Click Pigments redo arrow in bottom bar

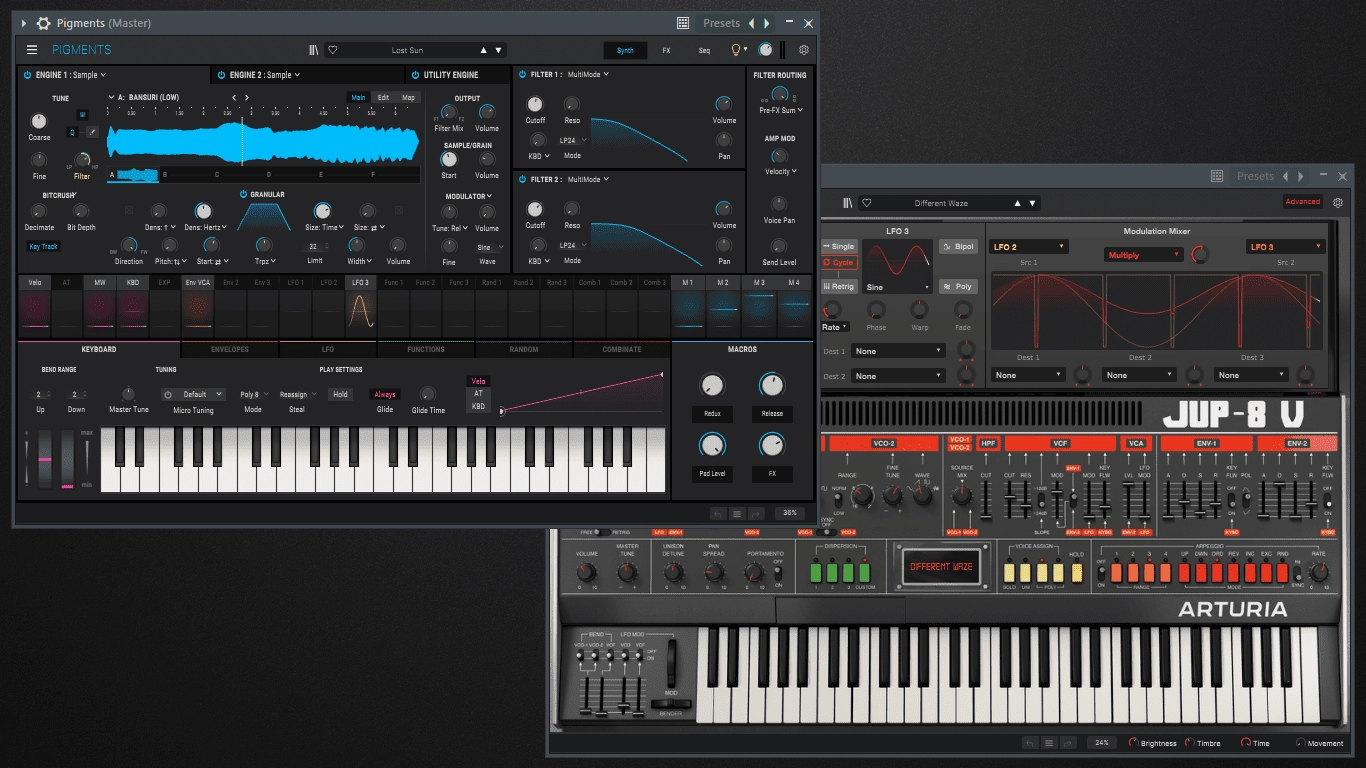757,513
